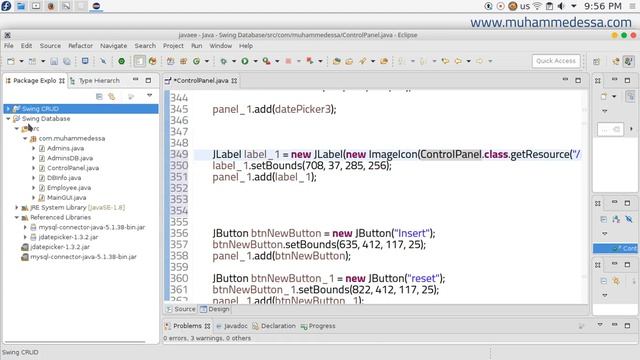Open the Run menu

pyautogui.click(x=197, y=46)
